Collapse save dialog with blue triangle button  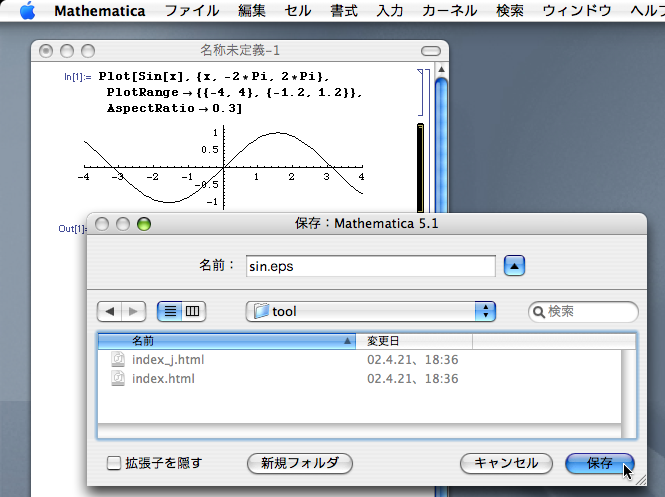(x=513, y=266)
